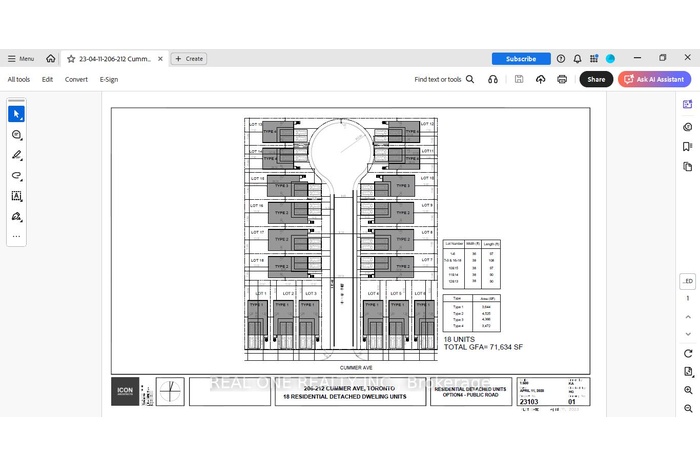Rotate the page clockwise

(688, 353)
